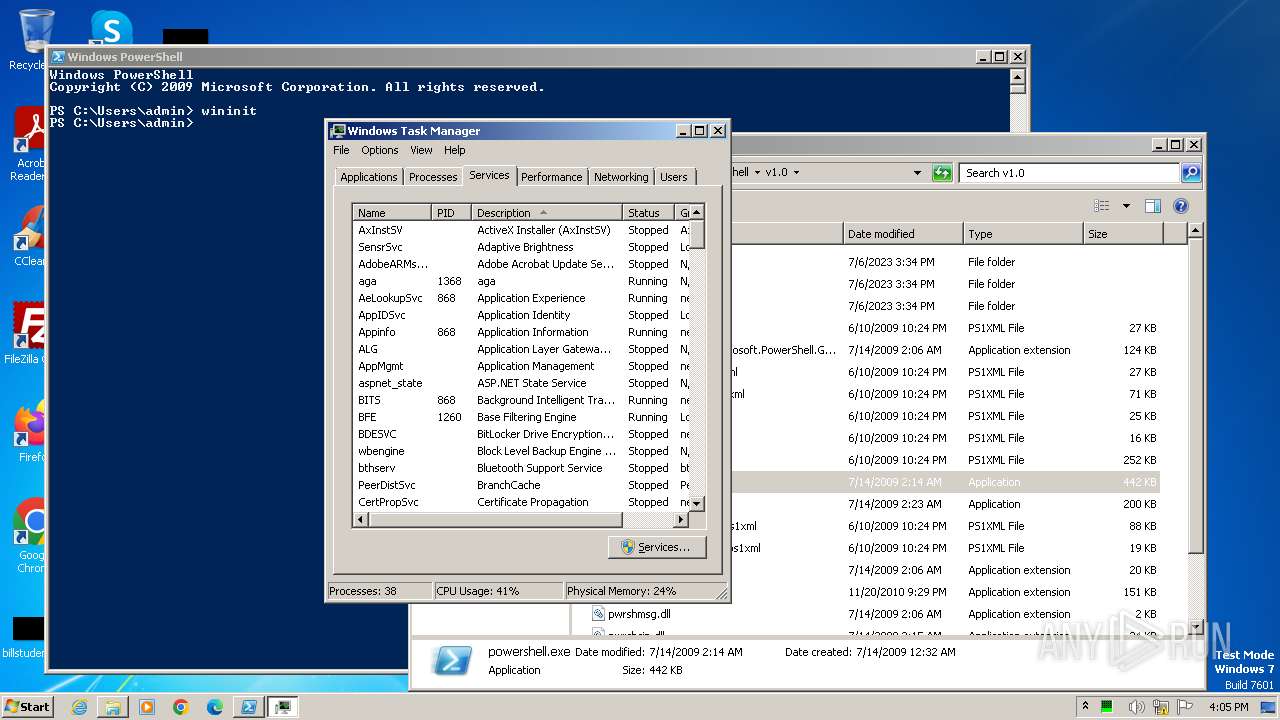Sort services by PID column
This screenshot has height=720, width=1280.
pos(452,213)
